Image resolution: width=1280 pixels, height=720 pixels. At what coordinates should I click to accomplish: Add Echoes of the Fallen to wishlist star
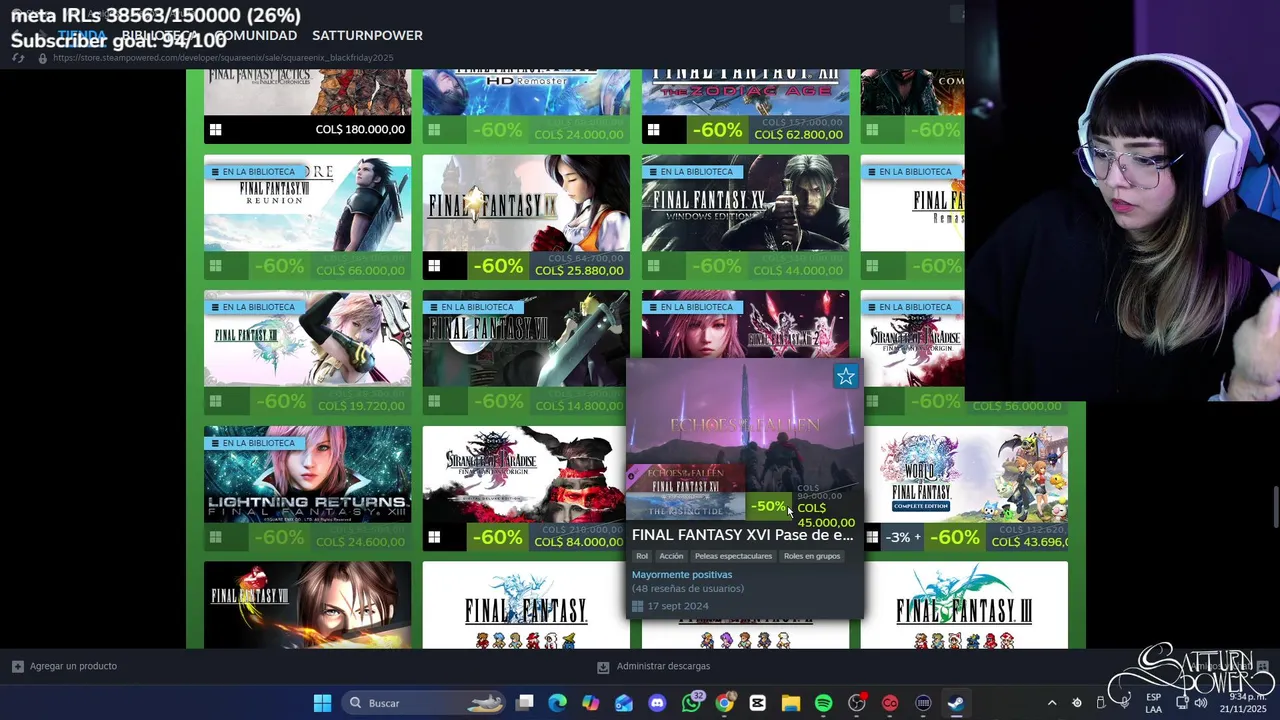pos(846,376)
